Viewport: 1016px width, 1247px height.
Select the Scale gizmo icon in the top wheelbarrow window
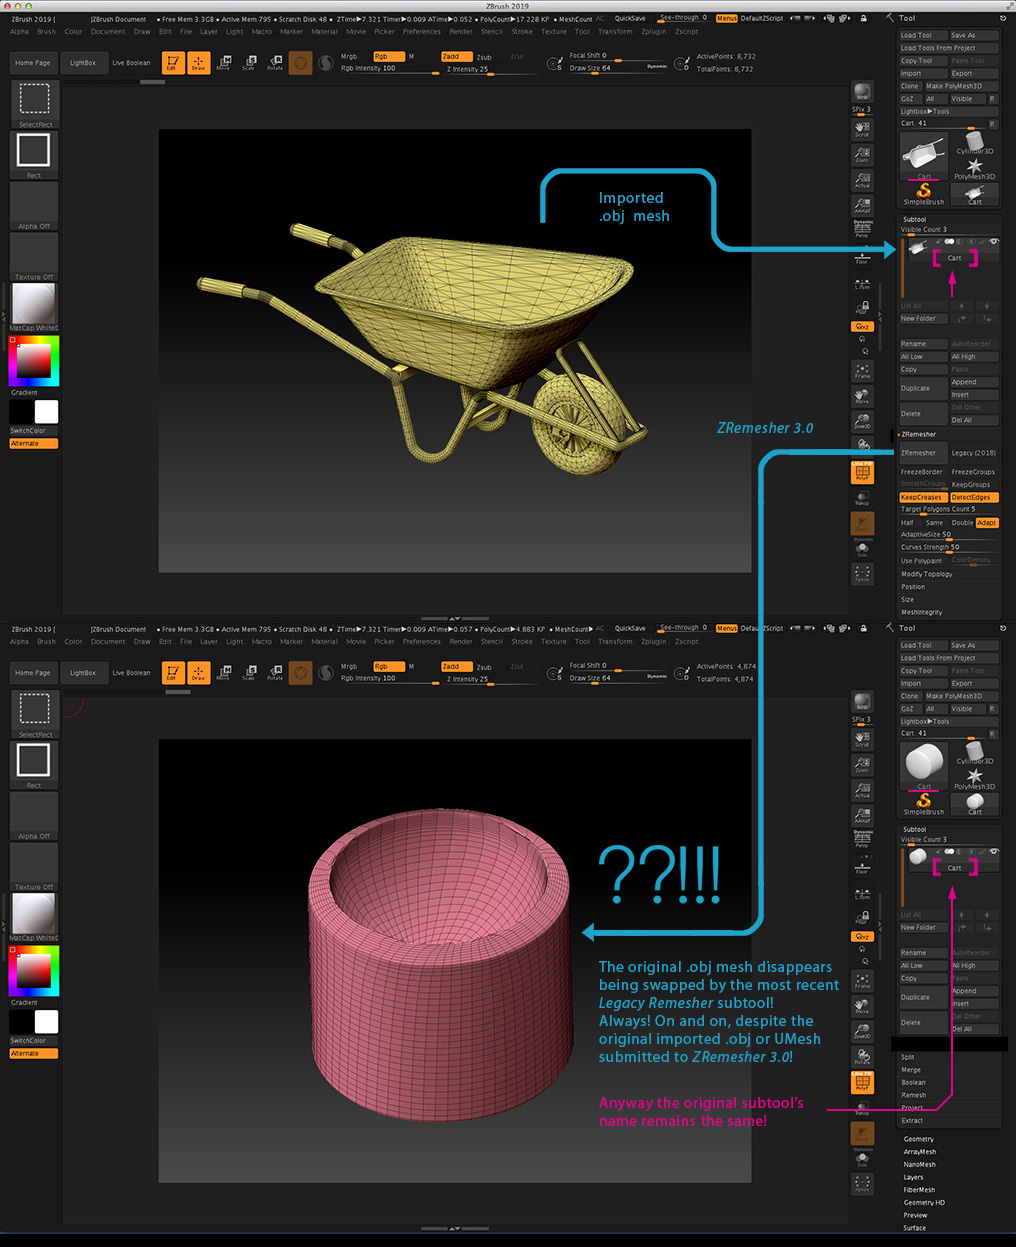tap(248, 63)
